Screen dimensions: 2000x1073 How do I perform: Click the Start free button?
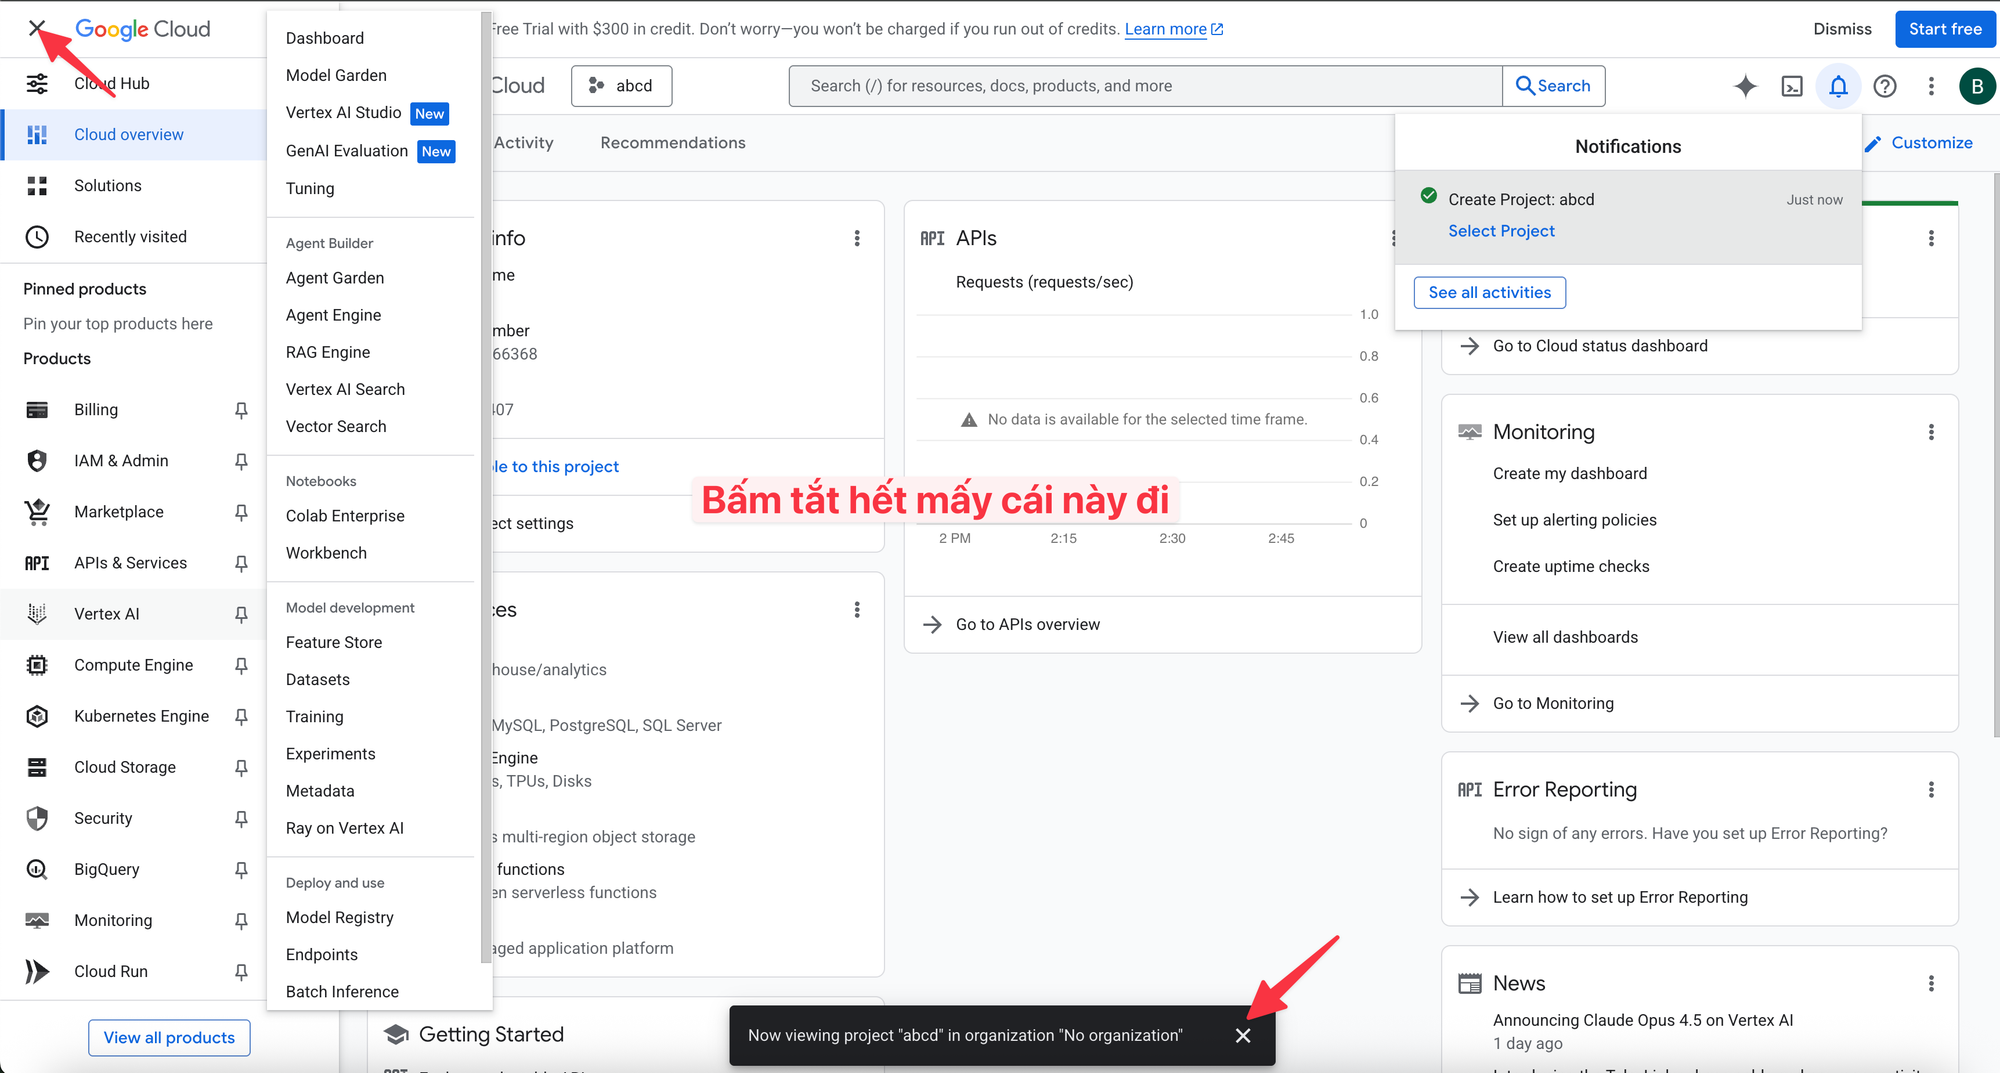[x=1945, y=29]
